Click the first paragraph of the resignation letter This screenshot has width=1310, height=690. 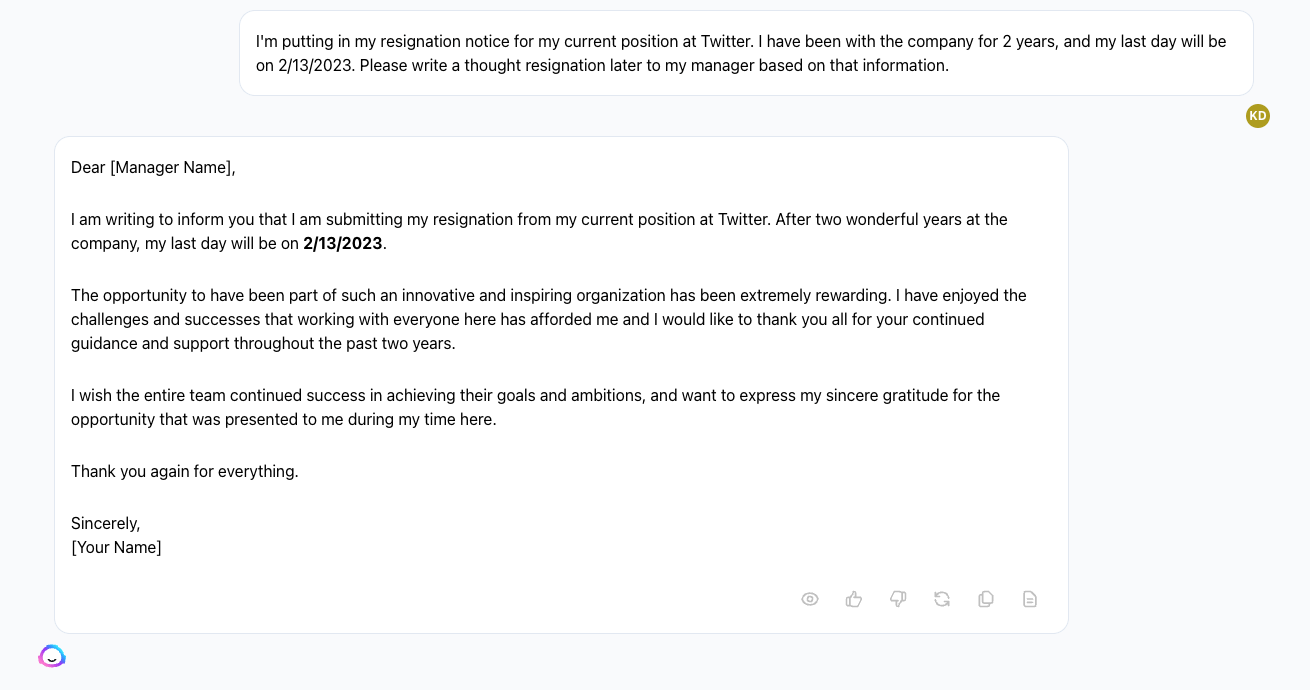(539, 231)
